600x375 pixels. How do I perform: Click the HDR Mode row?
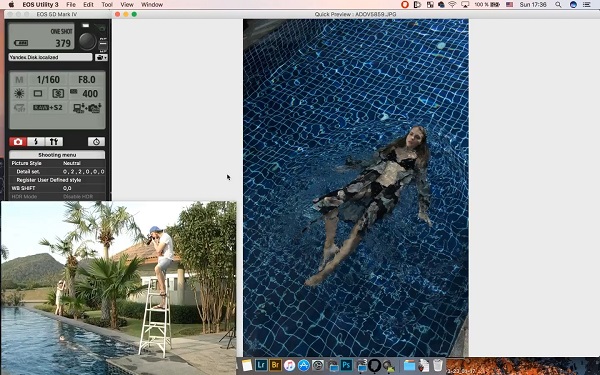click(x=57, y=197)
